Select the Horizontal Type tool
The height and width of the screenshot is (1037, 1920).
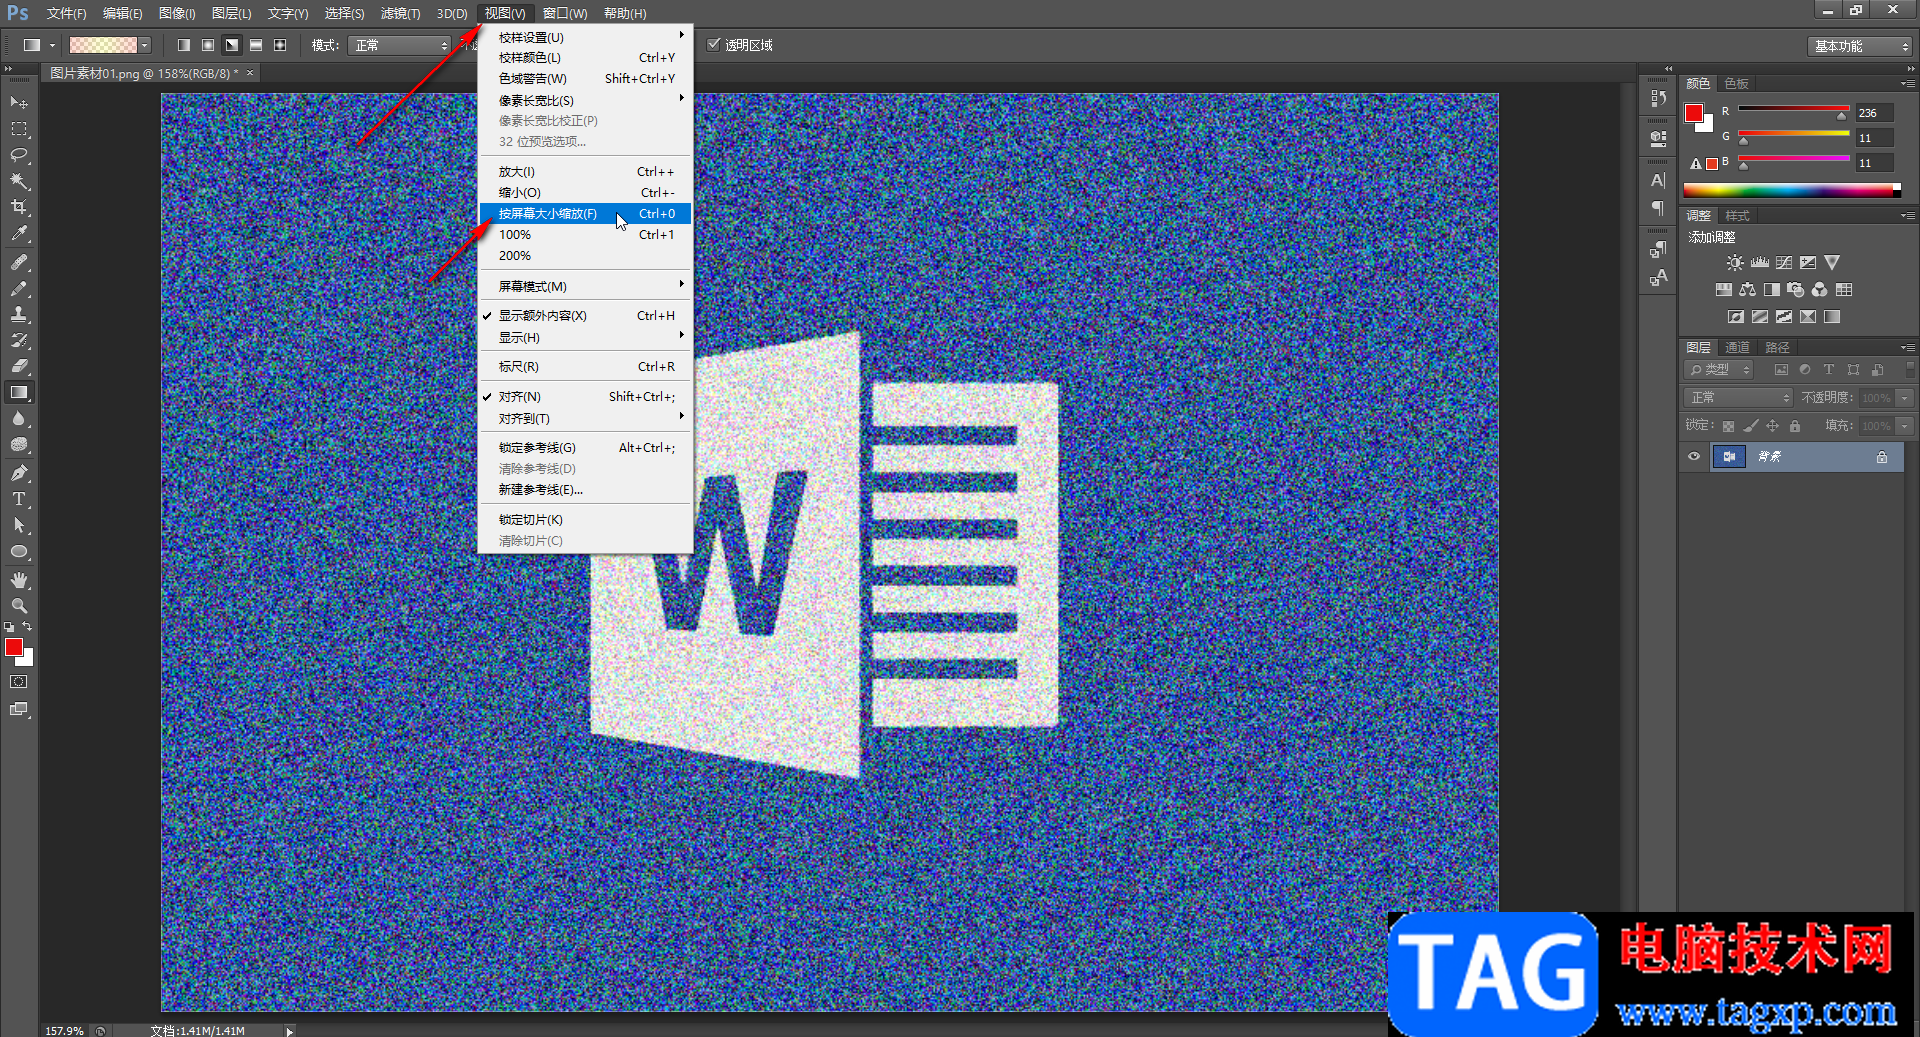click(19, 499)
